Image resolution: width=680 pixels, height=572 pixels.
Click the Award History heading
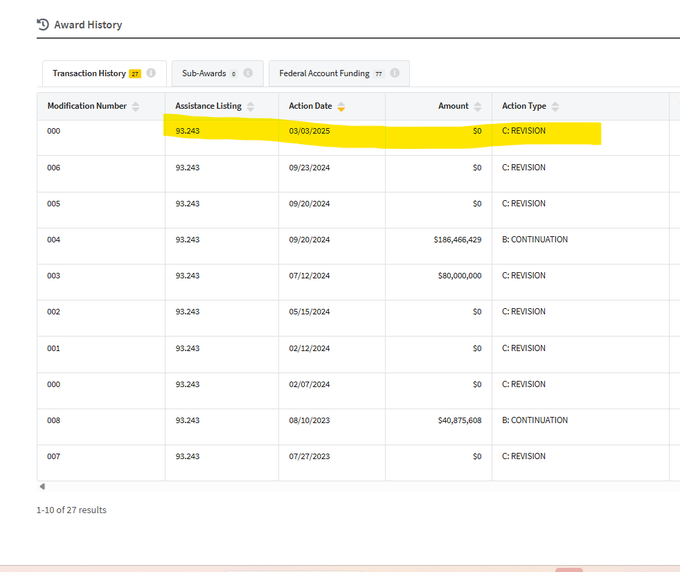pos(88,24)
